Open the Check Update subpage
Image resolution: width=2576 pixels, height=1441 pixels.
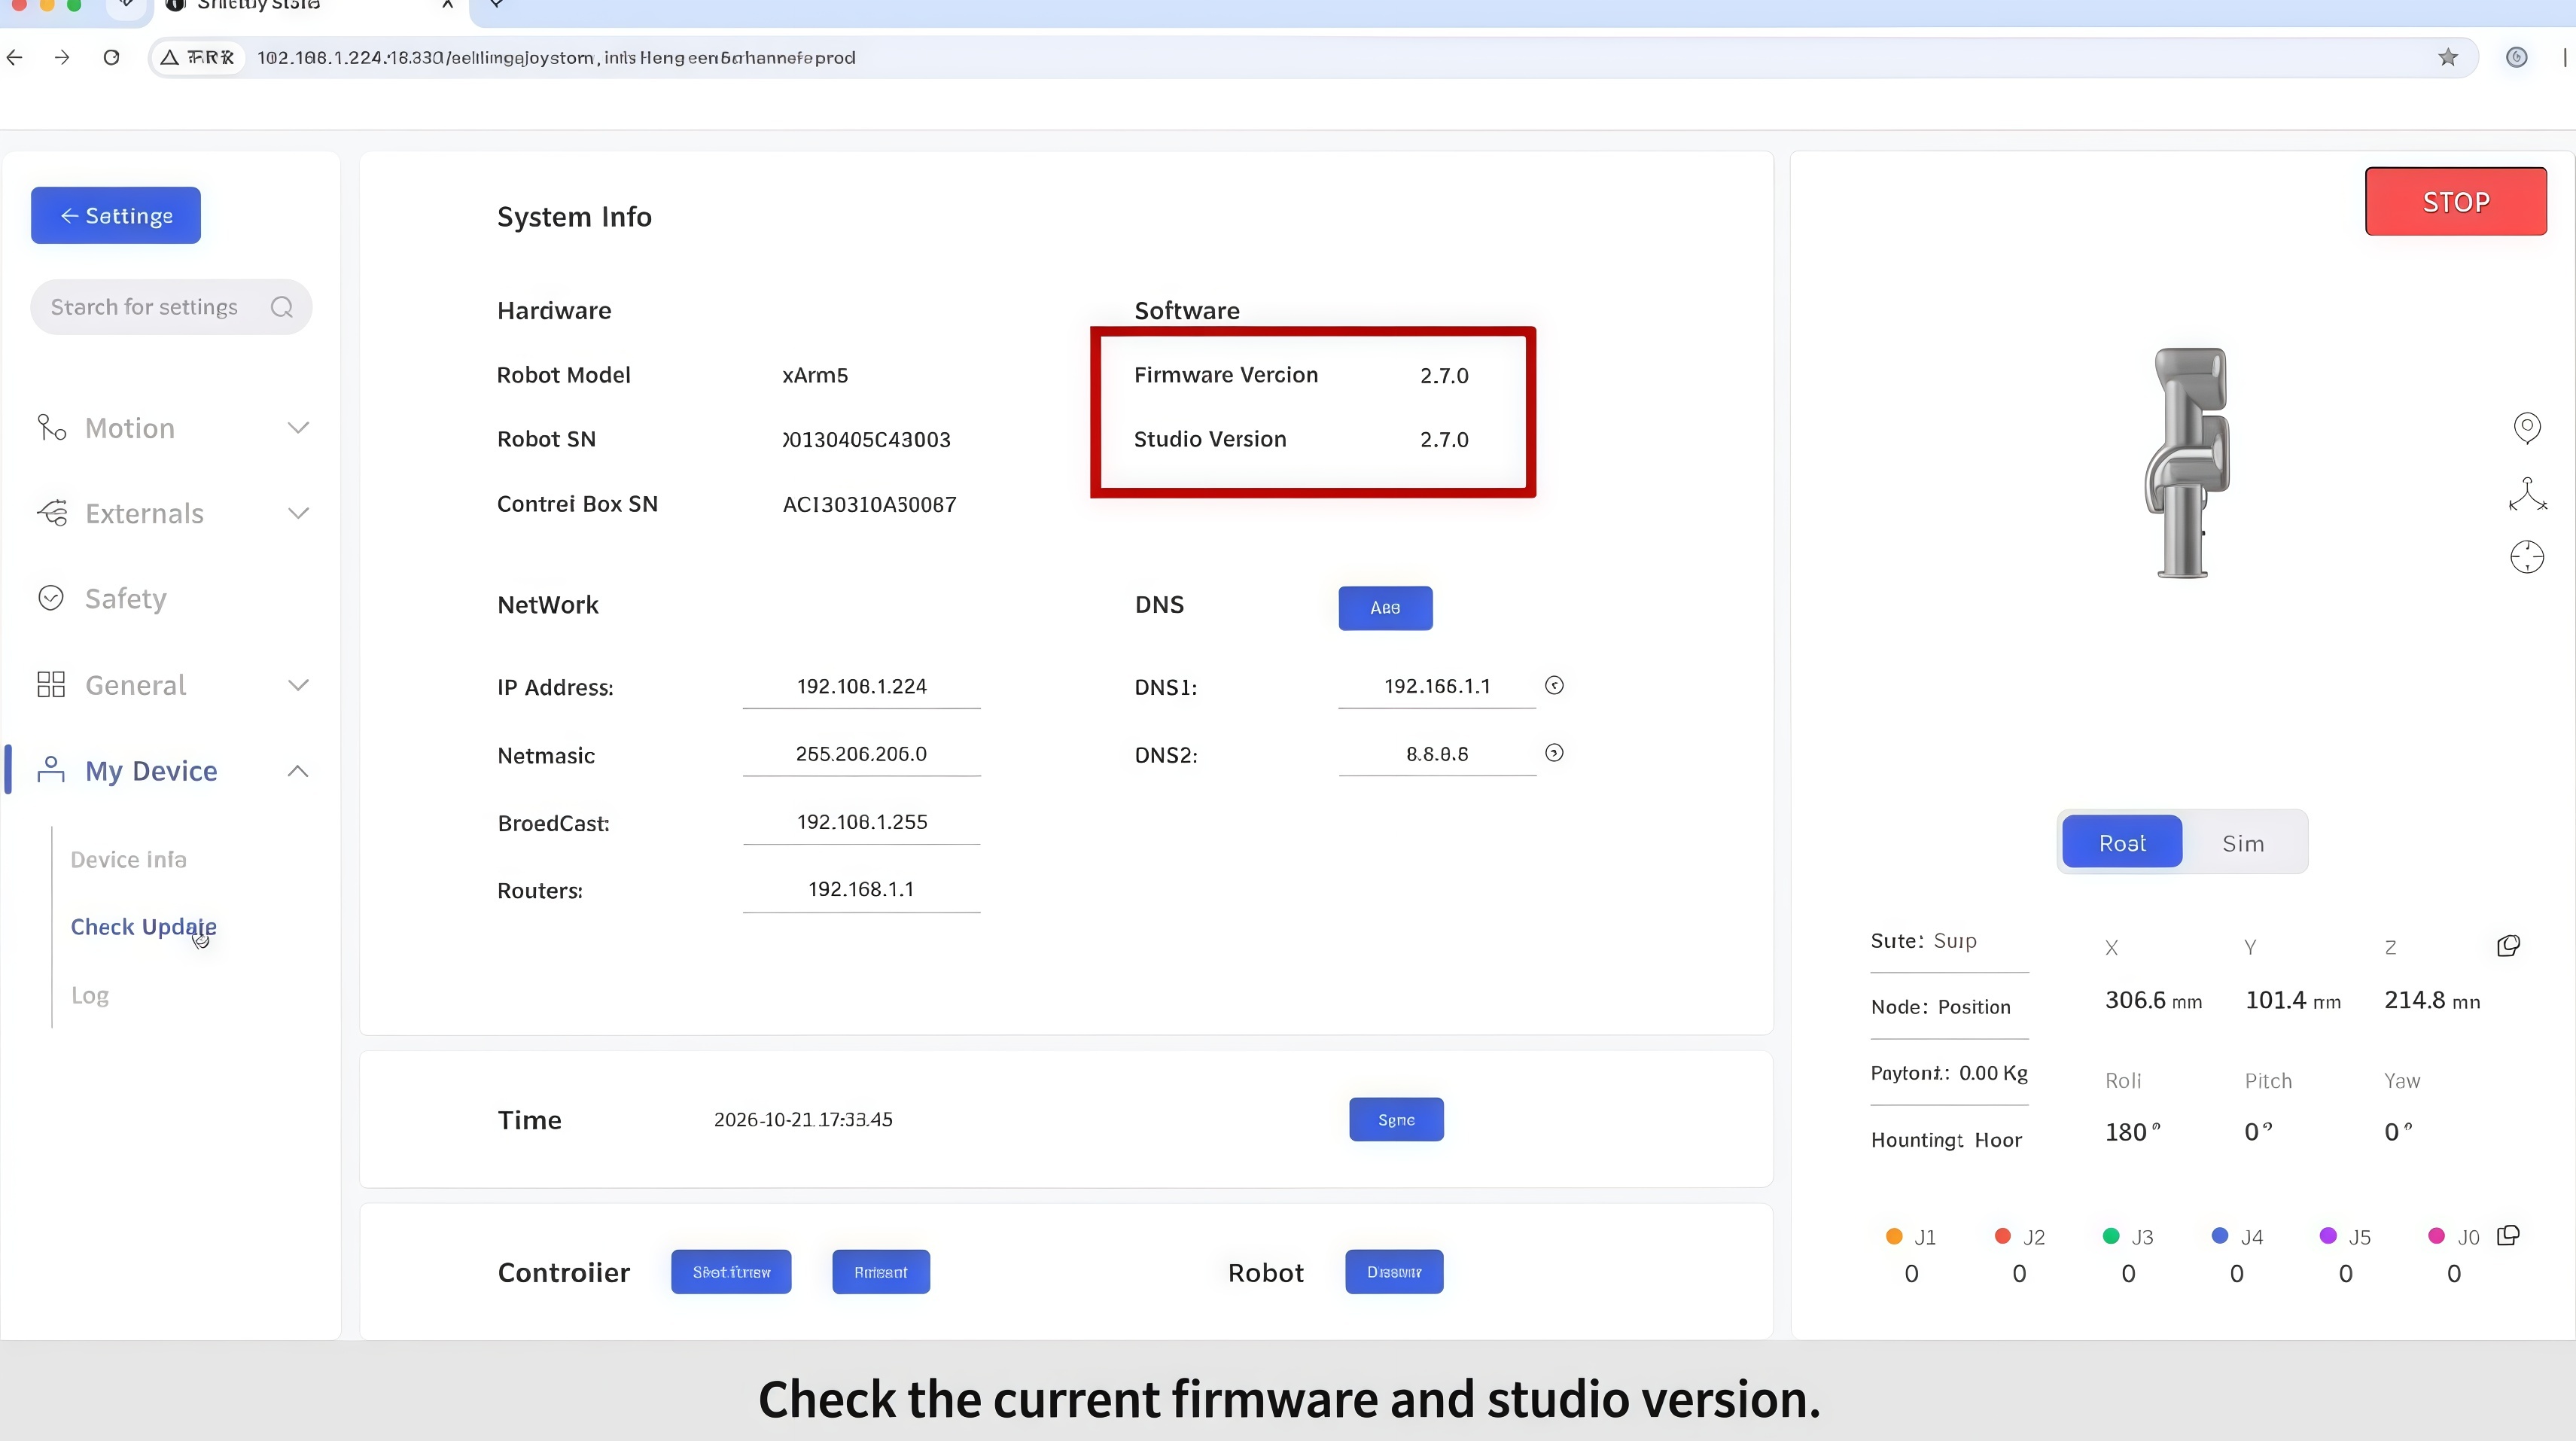click(x=144, y=927)
